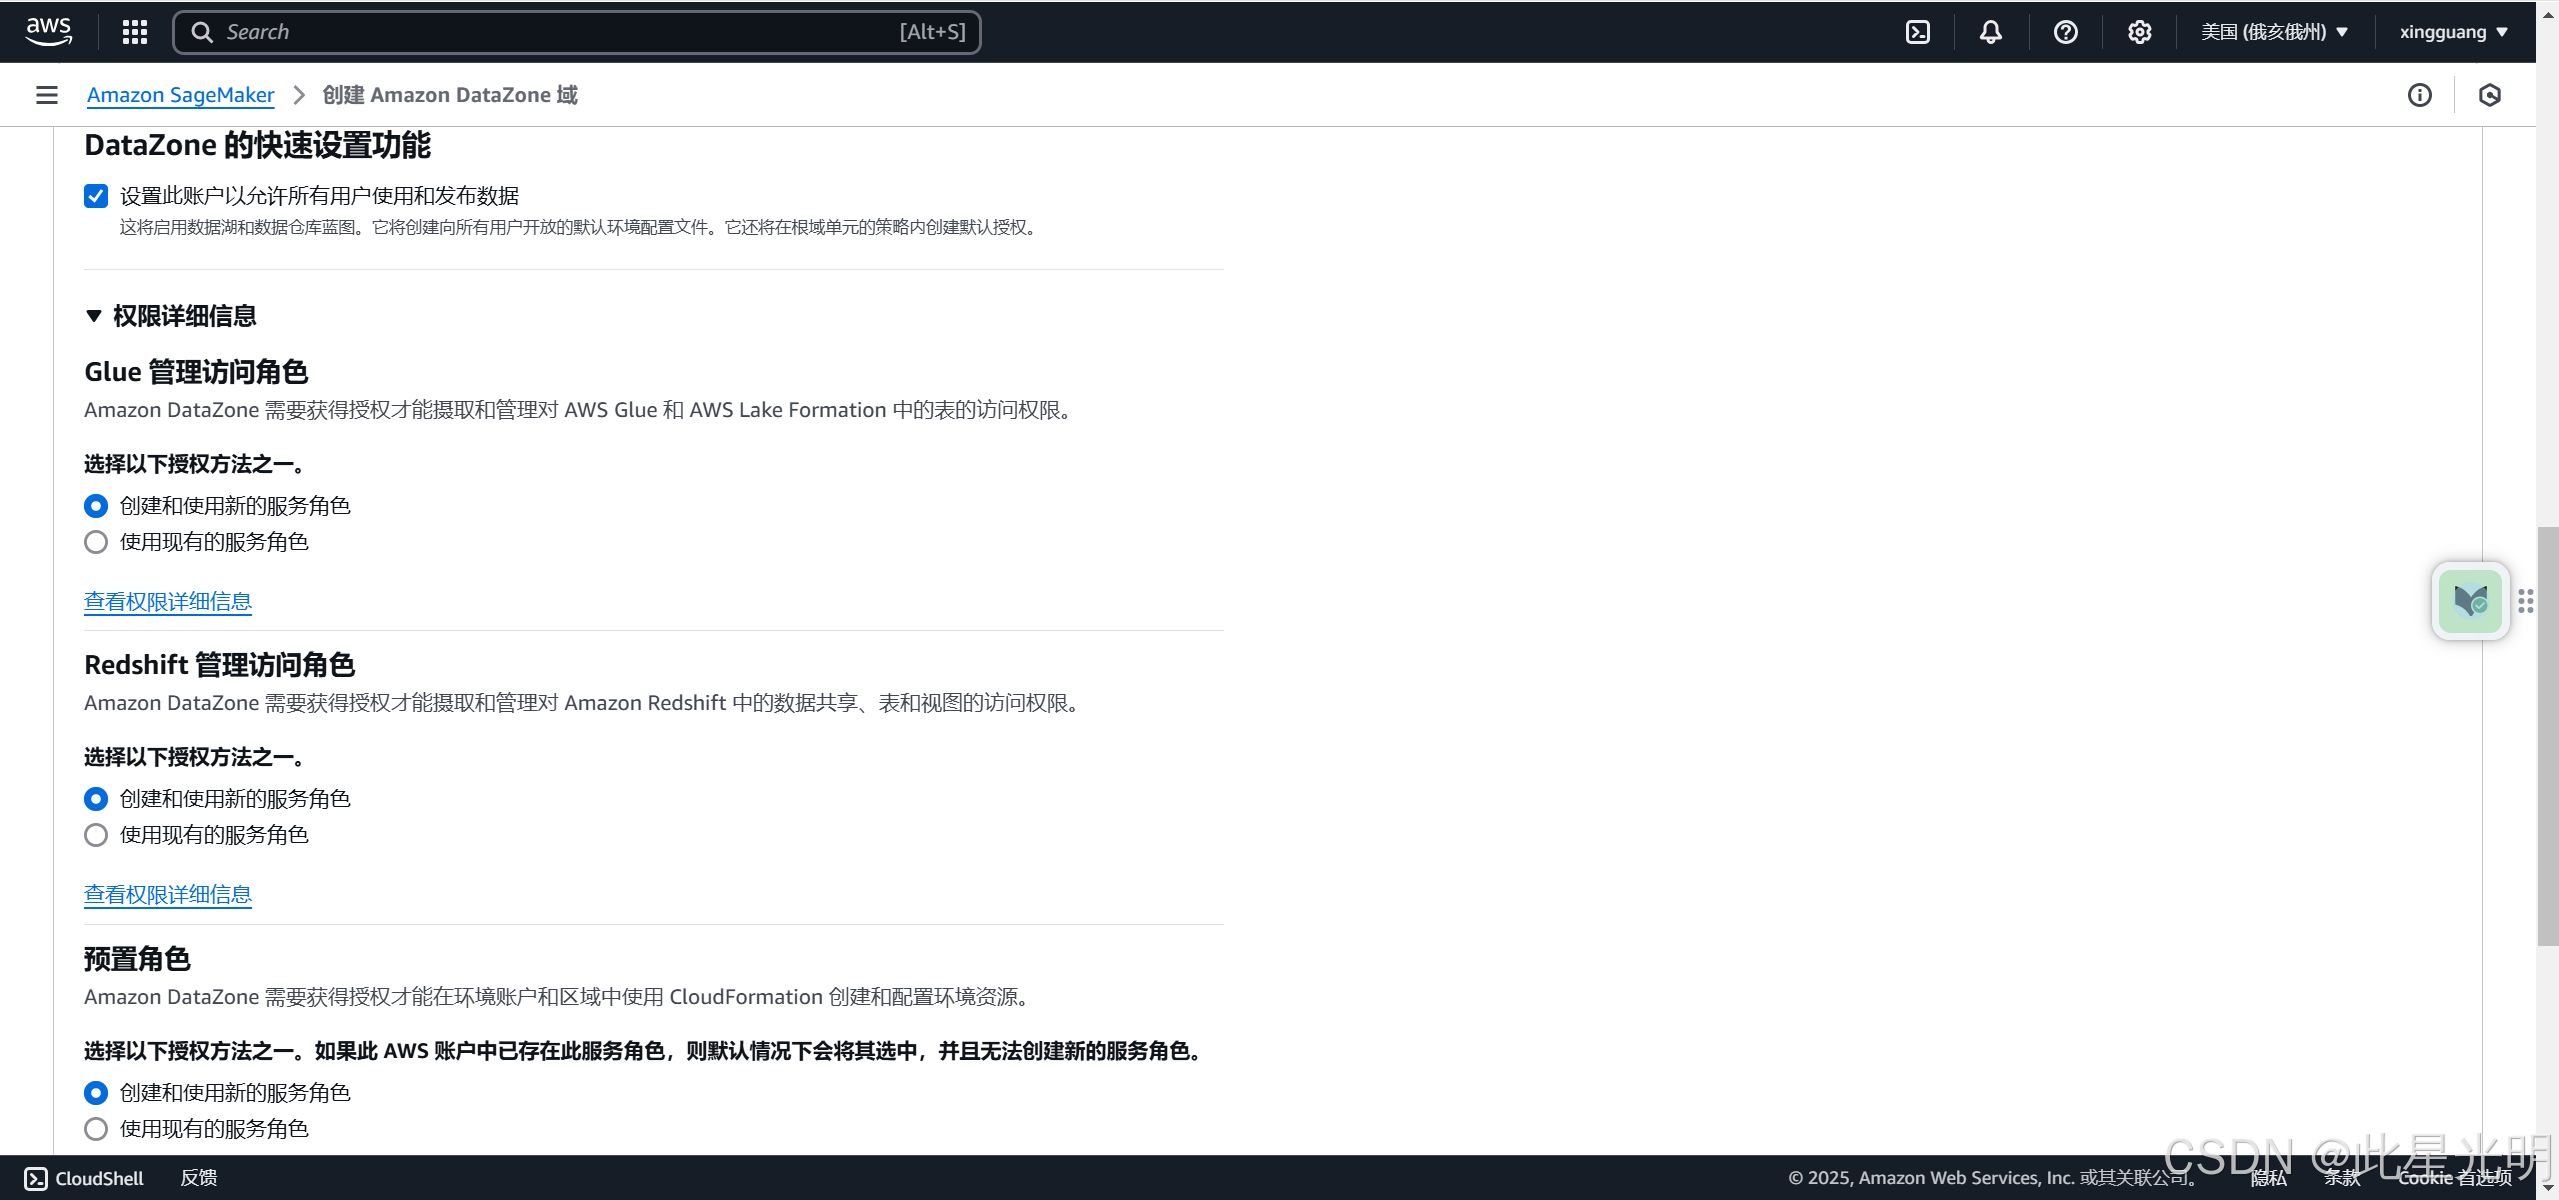Open the settings gear icon
Image resolution: width=2559 pixels, height=1200 pixels.
(x=2139, y=32)
